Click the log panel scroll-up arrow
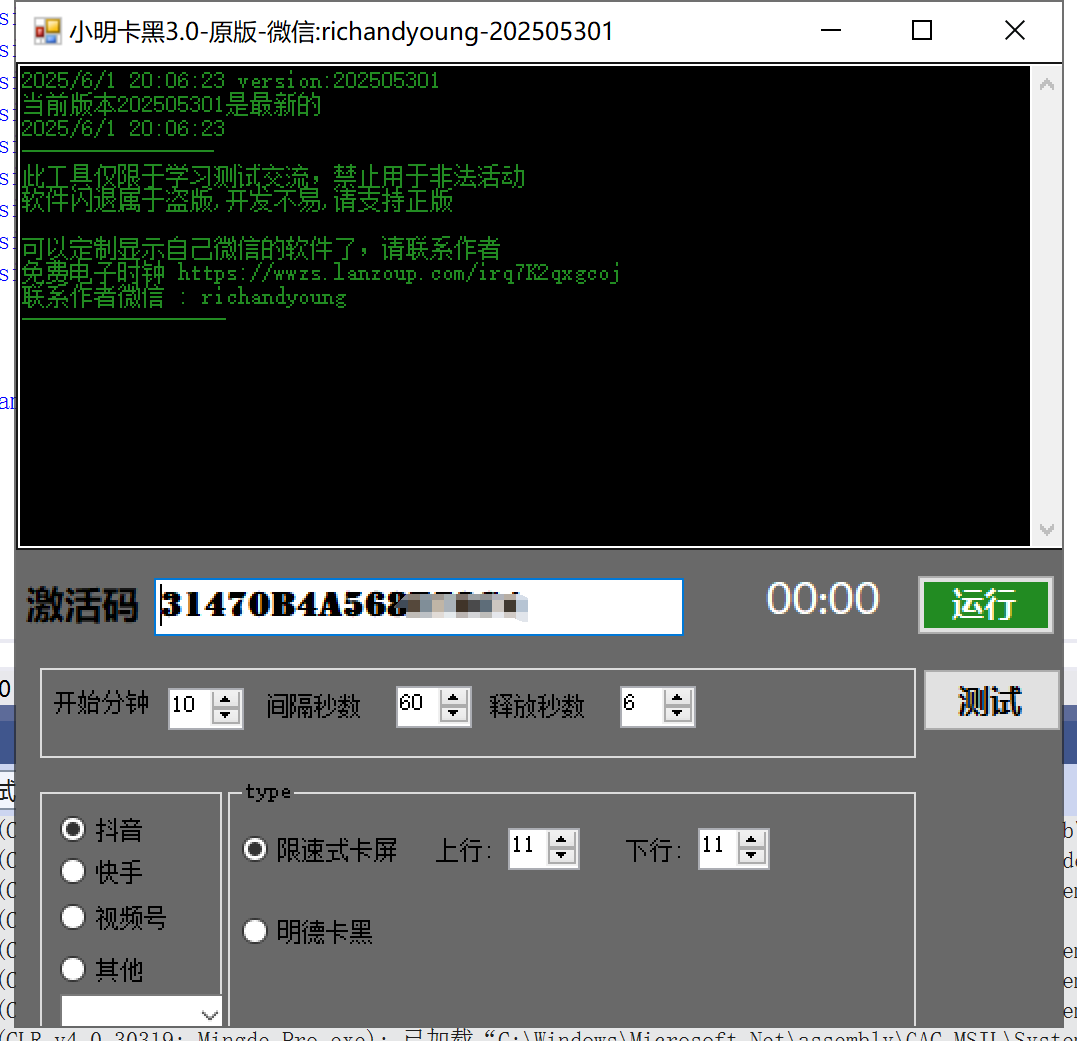Image resolution: width=1077 pixels, height=1041 pixels. point(1046,85)
